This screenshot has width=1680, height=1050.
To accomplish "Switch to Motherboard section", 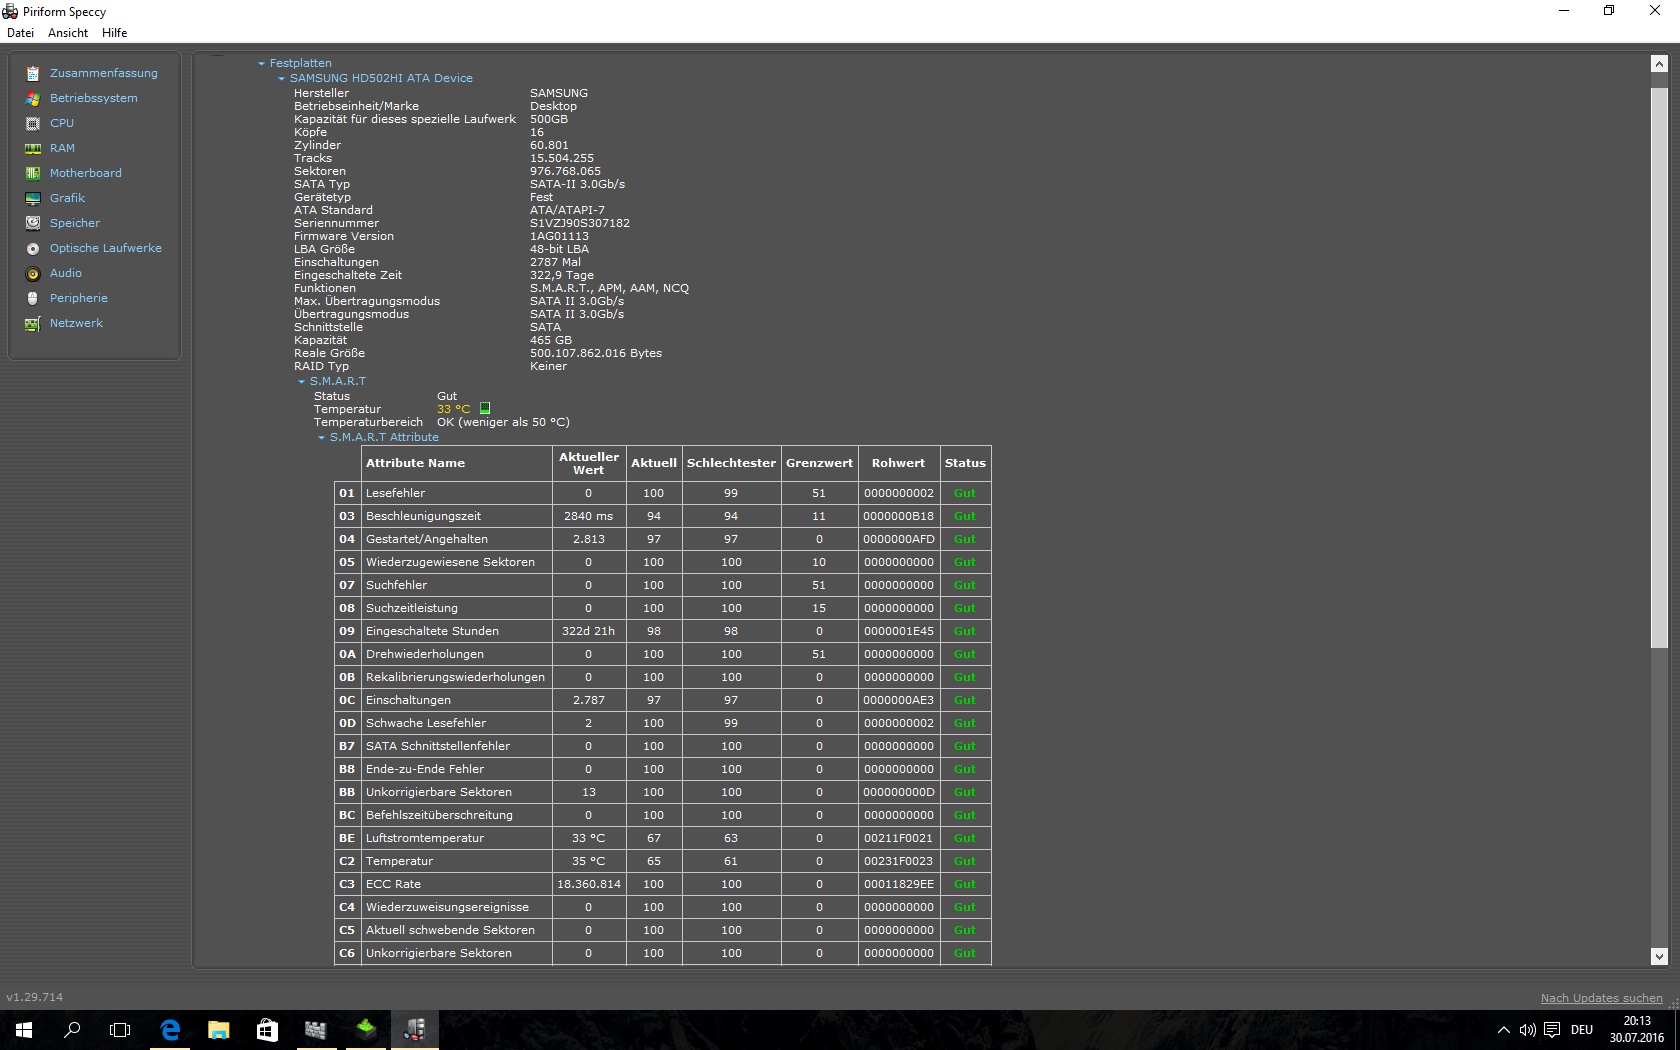I will (x=86, y=173).
